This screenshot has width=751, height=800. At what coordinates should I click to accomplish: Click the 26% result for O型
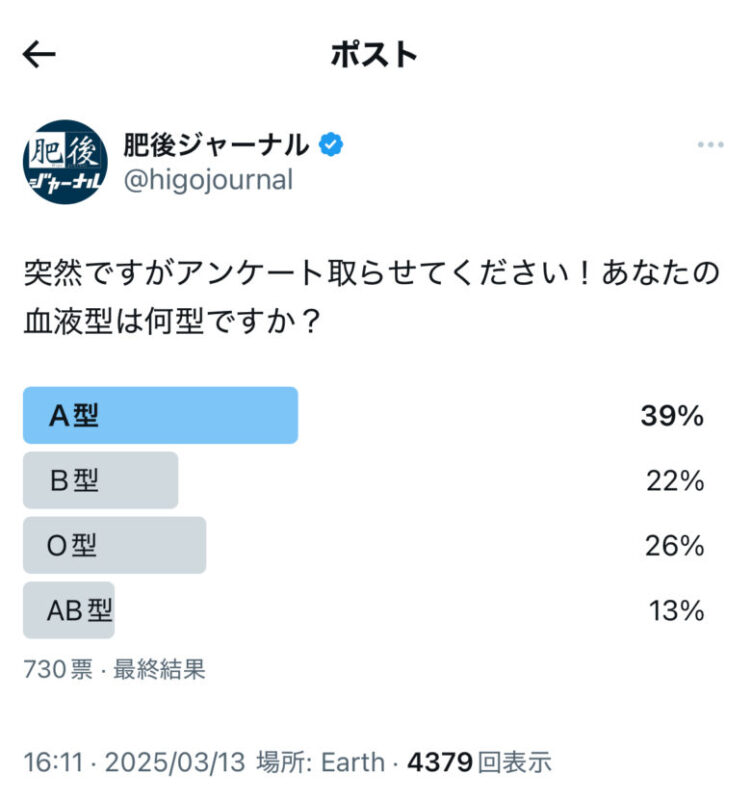pos(675,546)
